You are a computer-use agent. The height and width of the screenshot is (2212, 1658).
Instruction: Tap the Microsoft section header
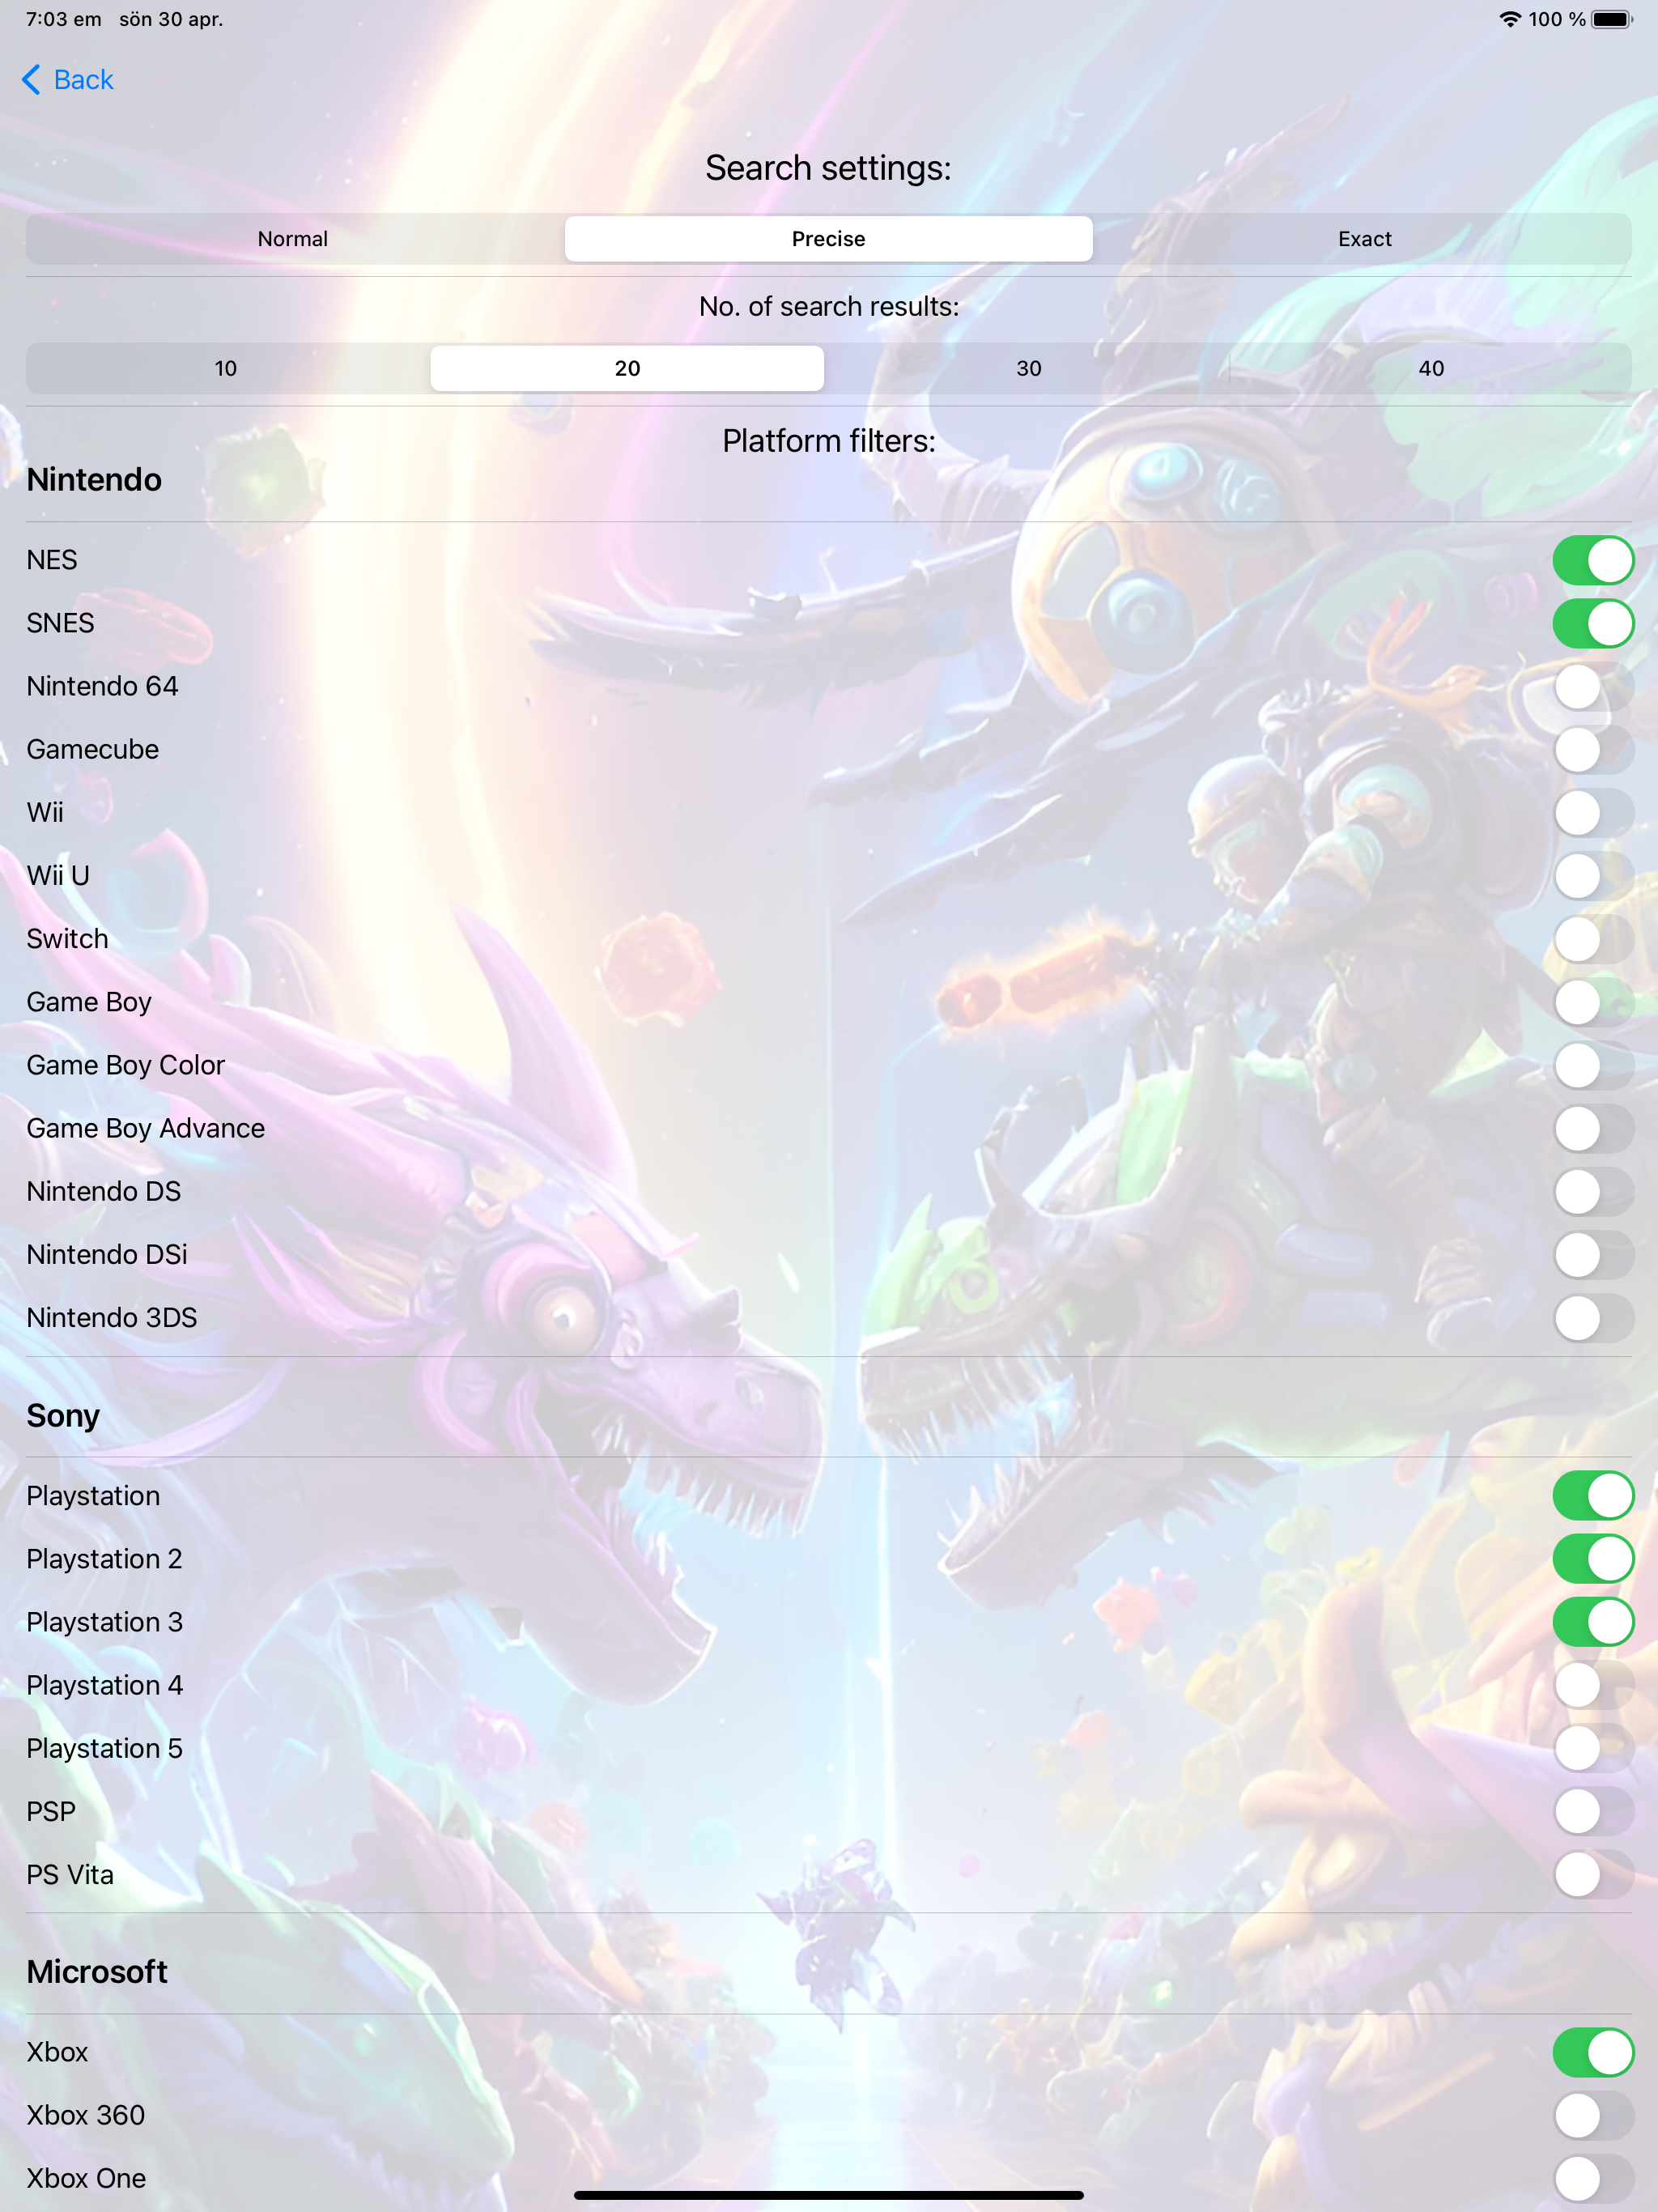click(x=97, y=1972)
